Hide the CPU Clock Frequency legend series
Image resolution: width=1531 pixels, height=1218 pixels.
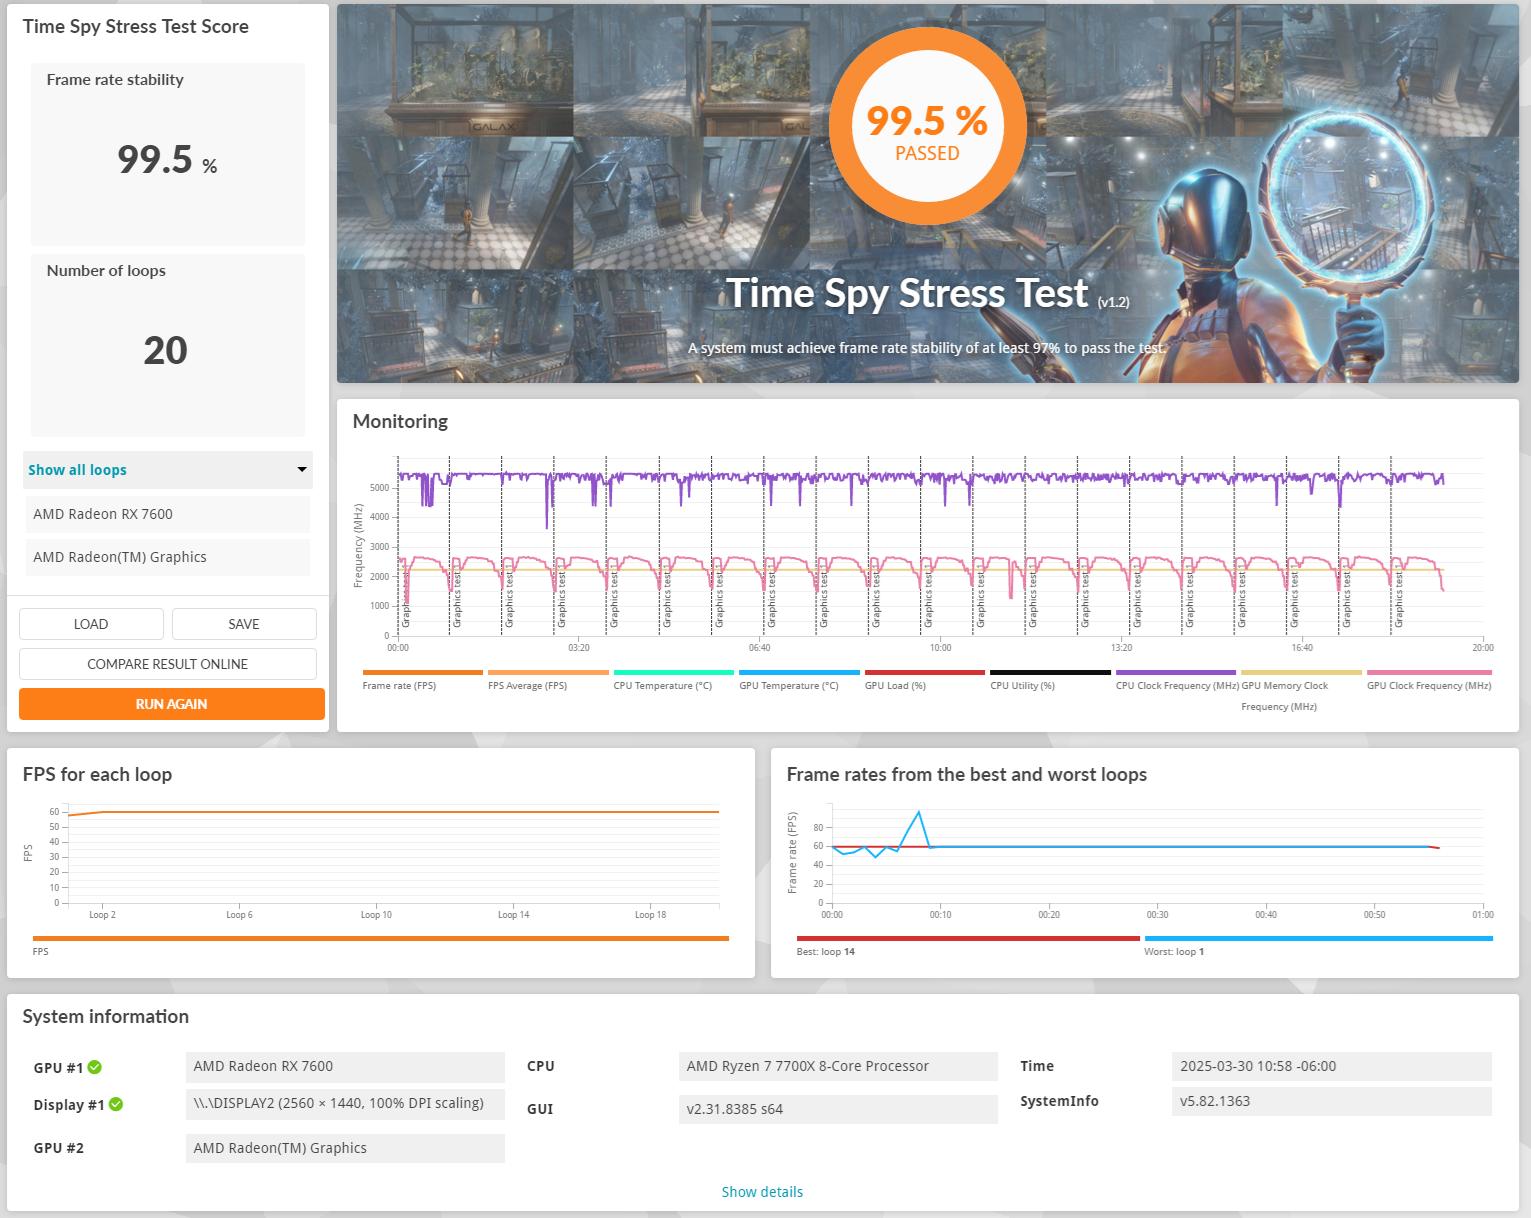[1177, 686]
